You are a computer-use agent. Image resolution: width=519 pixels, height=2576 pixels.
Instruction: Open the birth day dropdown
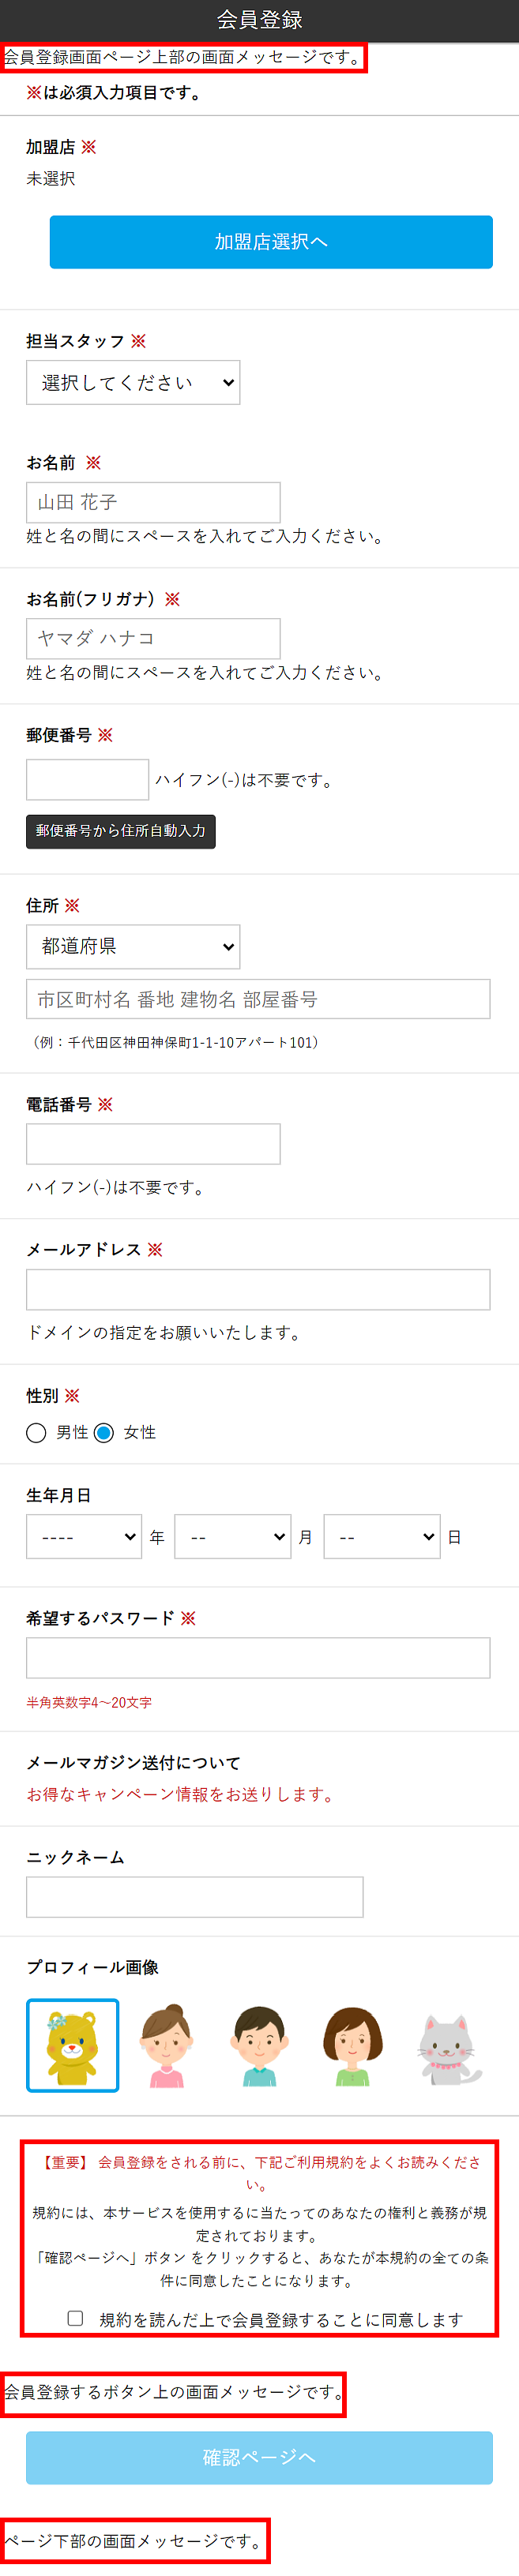coord(382,1536)
